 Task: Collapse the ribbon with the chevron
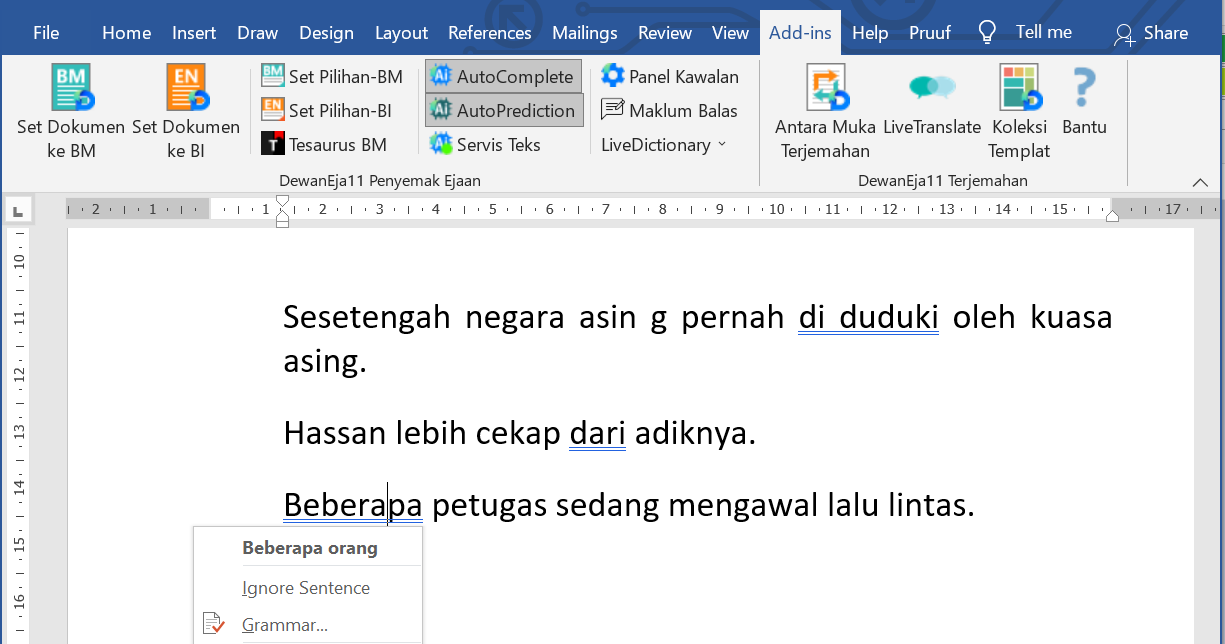(1200, 182)
